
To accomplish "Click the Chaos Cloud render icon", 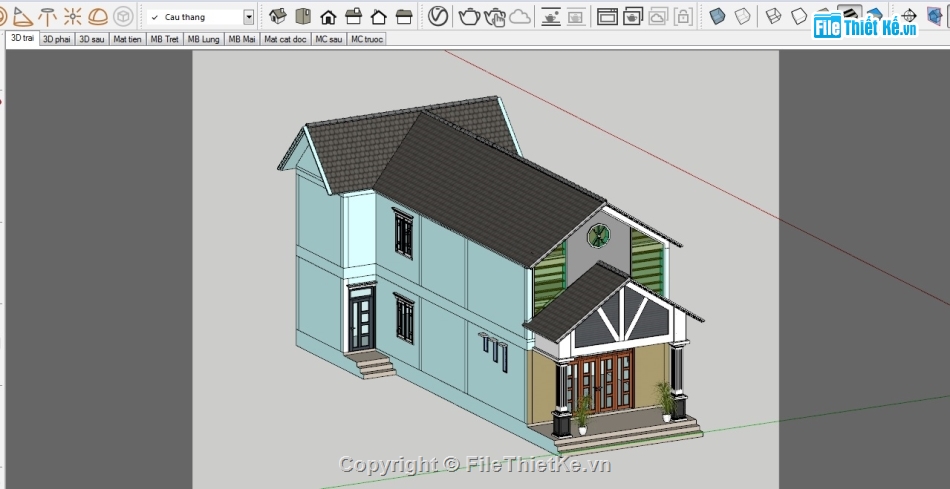I will pyautogui.click(x=520, y=16).
